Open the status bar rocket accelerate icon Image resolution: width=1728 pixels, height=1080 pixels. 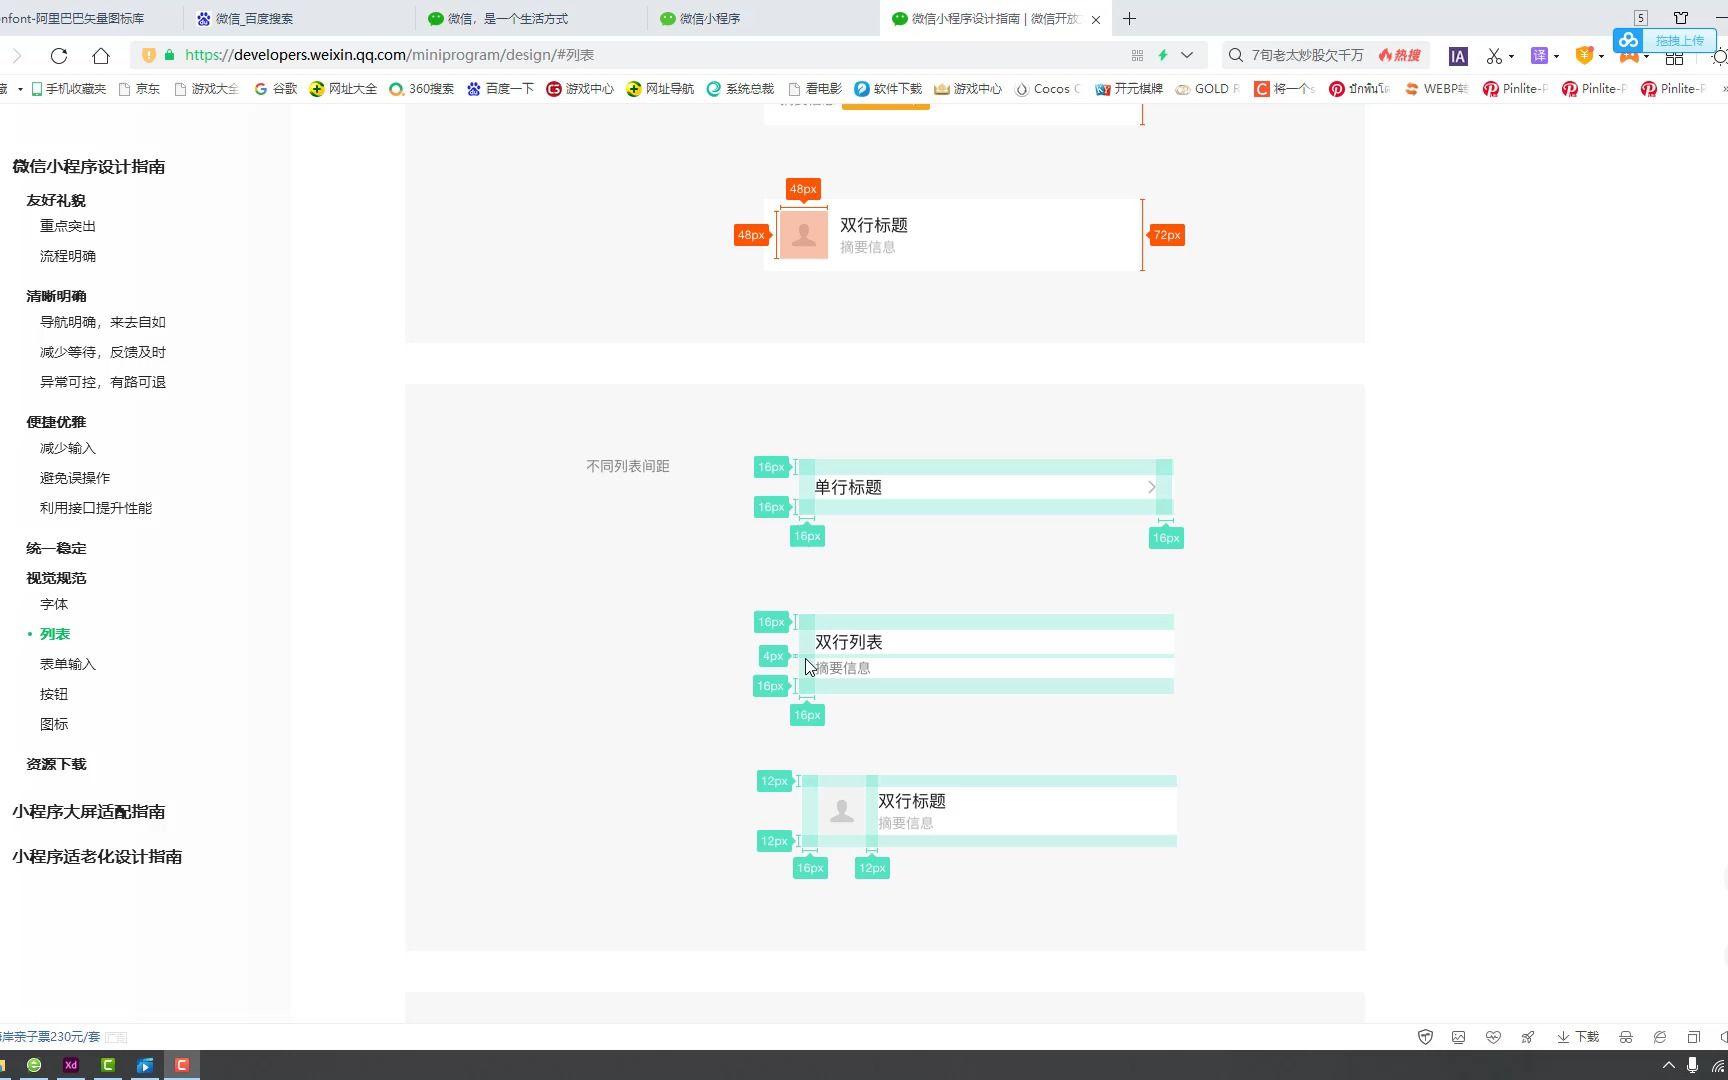(1527, 1037)
